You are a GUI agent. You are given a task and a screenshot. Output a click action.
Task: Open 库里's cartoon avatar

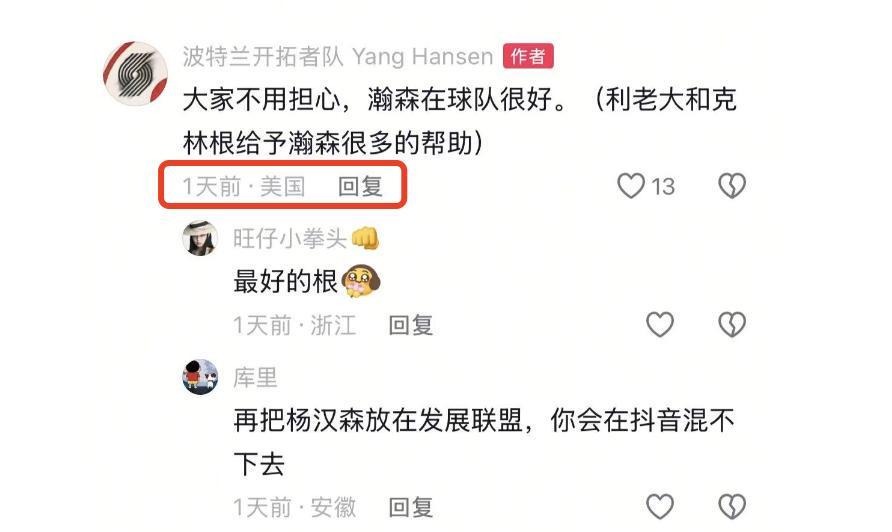click(200, 377)
